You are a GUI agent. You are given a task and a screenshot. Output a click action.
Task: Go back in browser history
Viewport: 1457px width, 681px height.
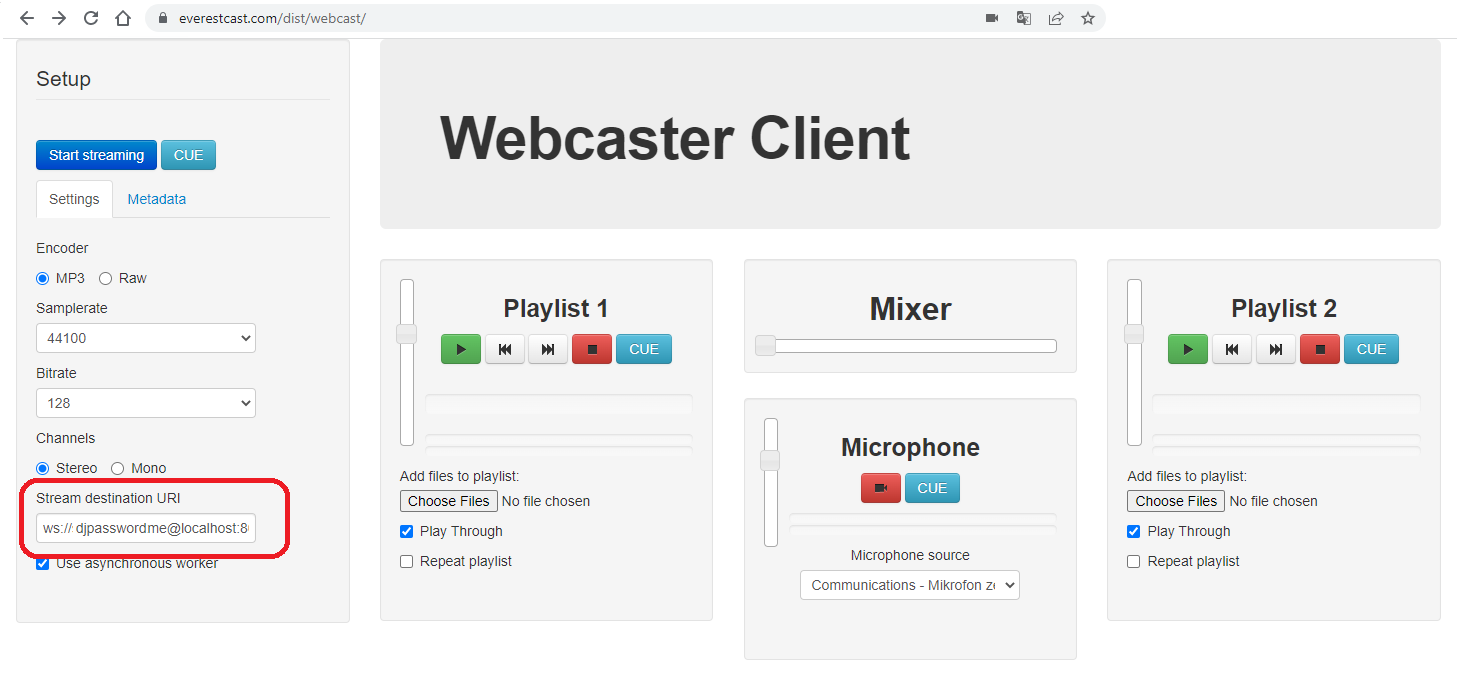pos(27,18)
